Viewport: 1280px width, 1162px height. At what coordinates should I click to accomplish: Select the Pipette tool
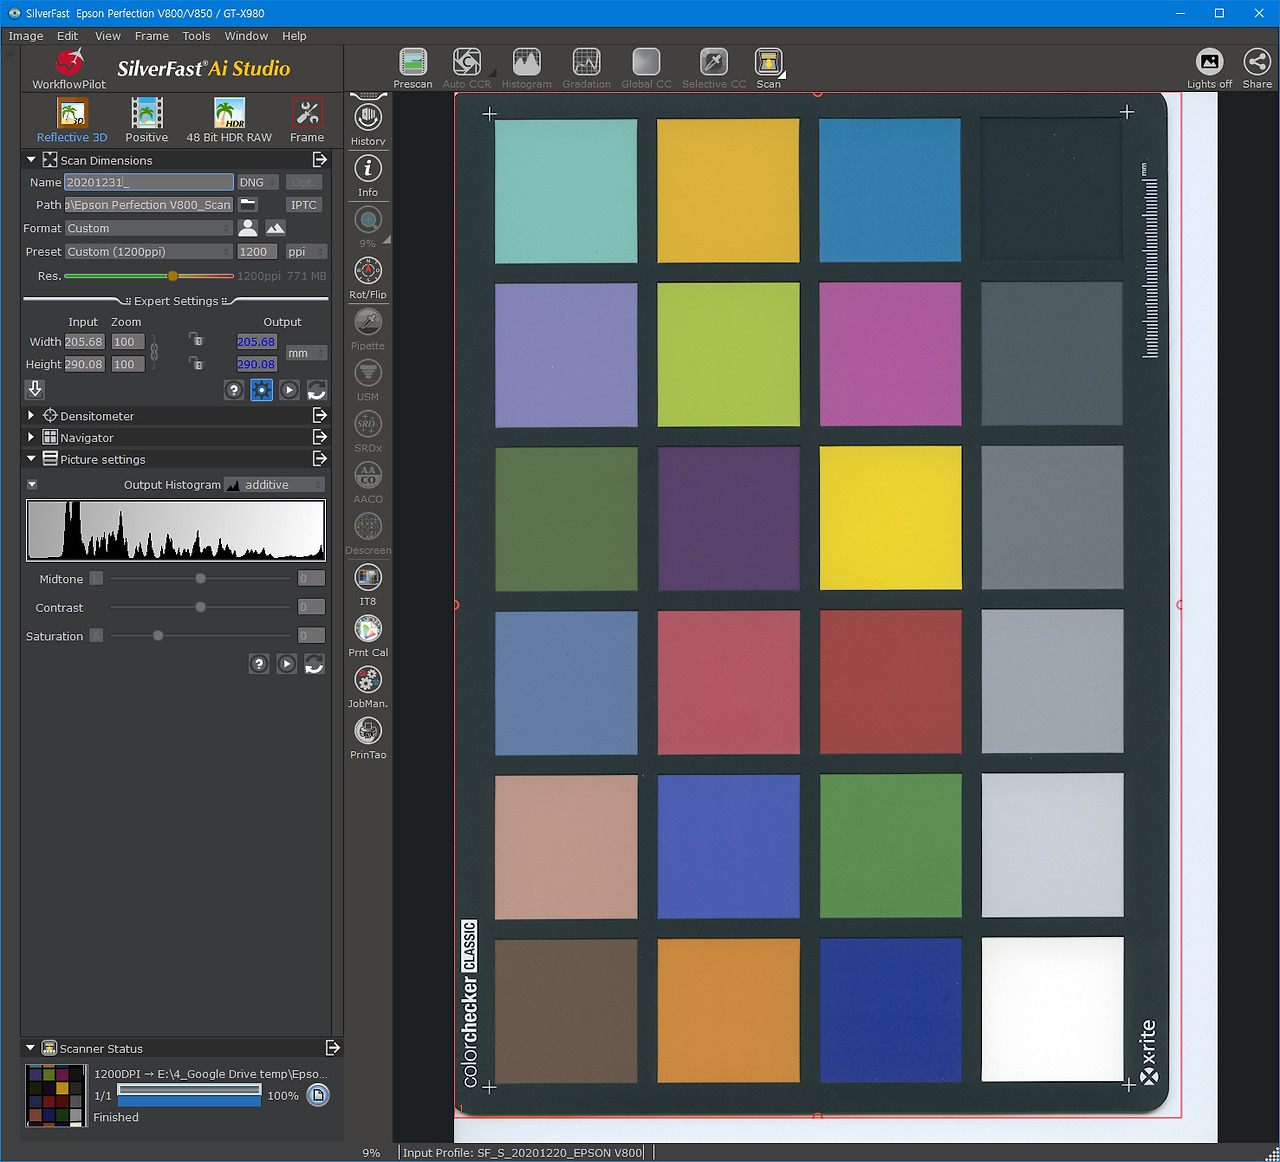click(x=368, y=322)
